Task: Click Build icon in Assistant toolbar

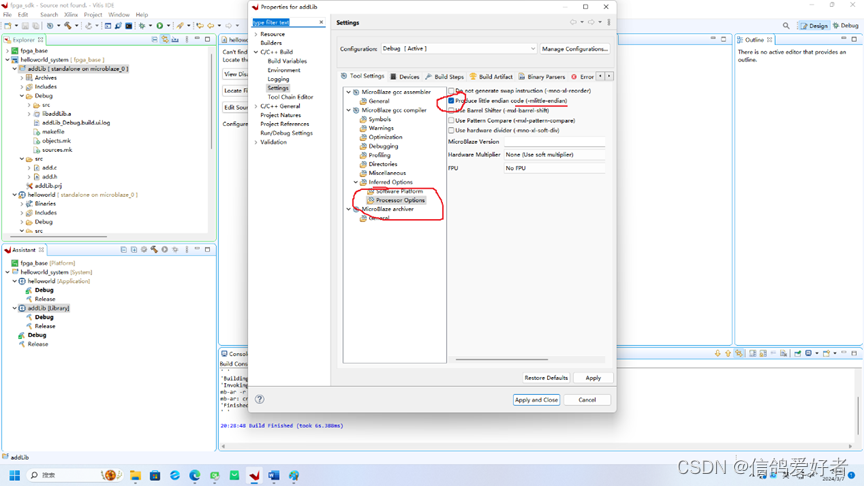Action: 154,250
